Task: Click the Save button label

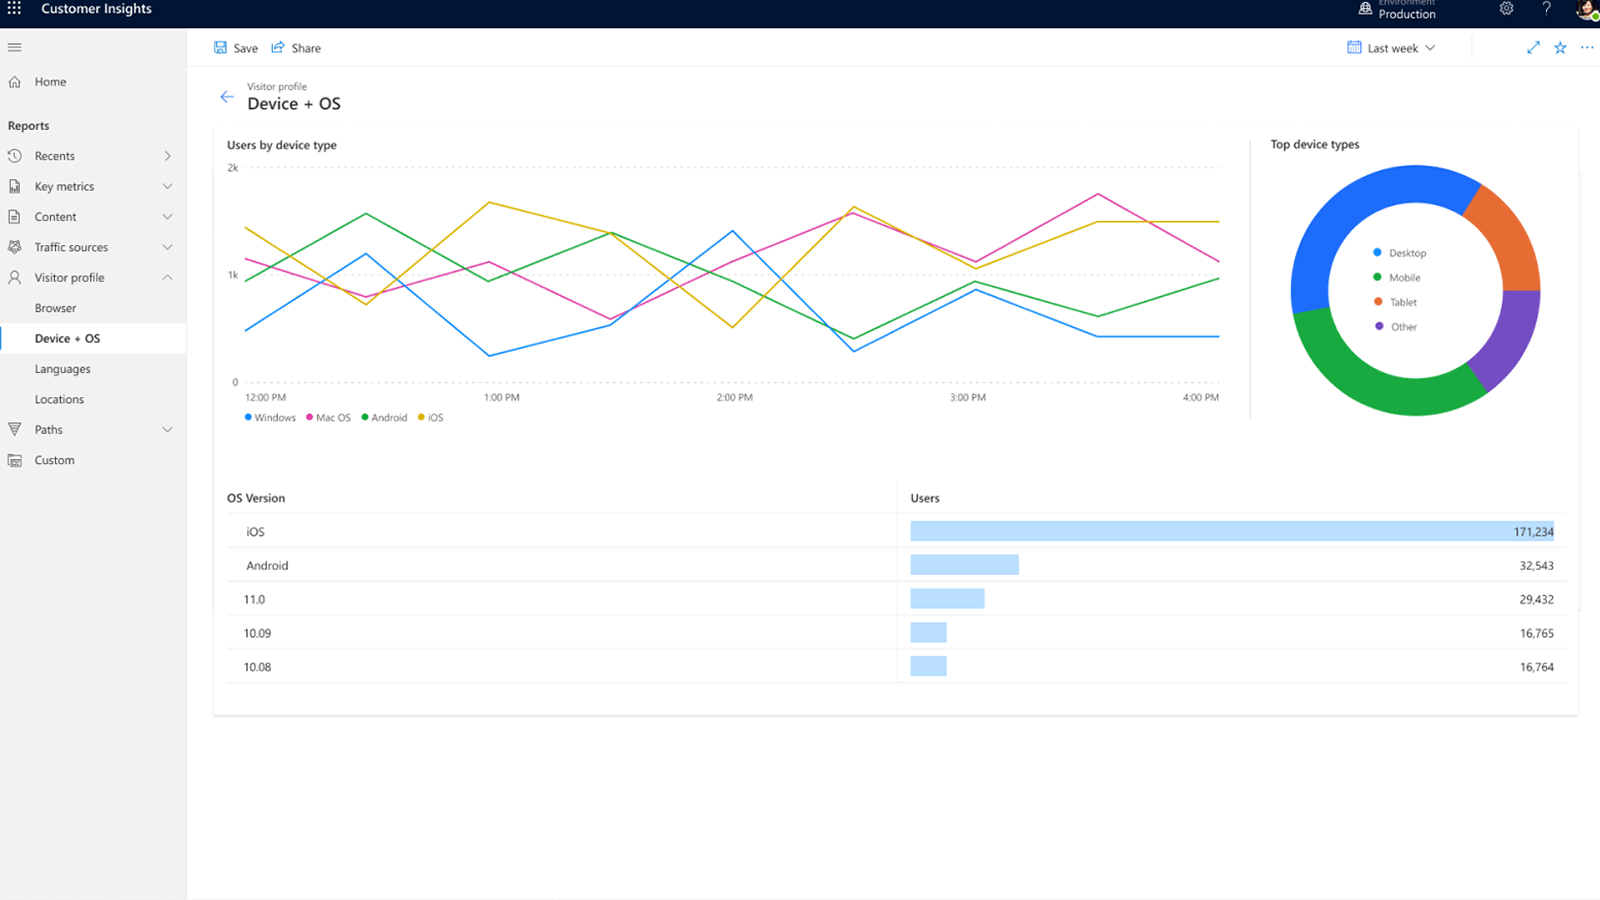Action: click(x=246, y=48)
